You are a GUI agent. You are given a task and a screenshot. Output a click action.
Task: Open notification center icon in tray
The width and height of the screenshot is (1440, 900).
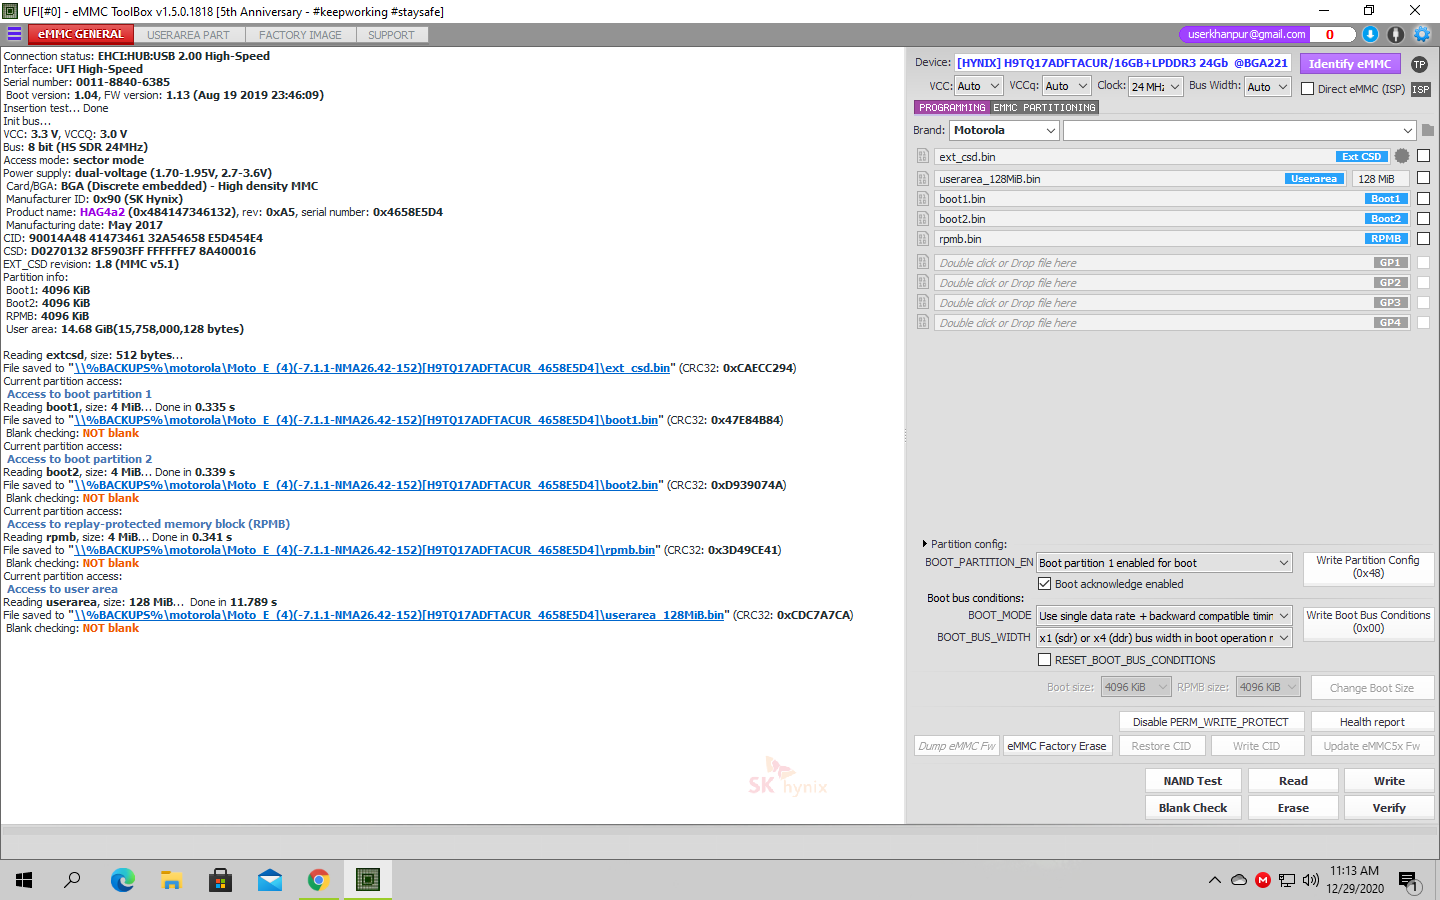[1408, 880]
